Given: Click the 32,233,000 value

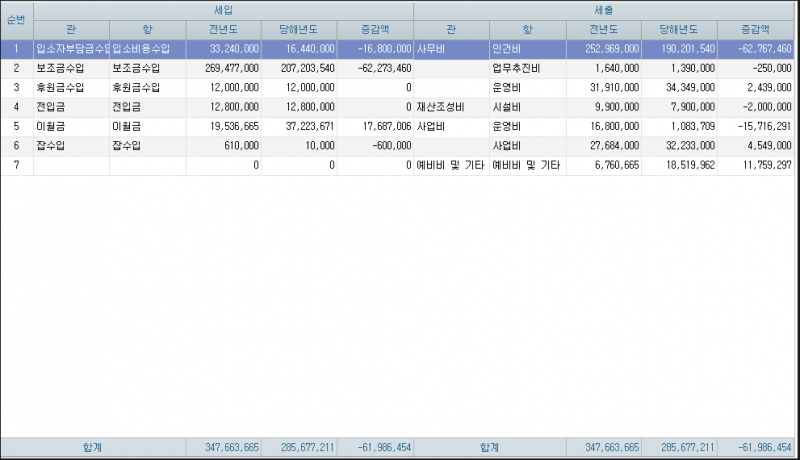Looking at the screenshot, I should (690, 146).
